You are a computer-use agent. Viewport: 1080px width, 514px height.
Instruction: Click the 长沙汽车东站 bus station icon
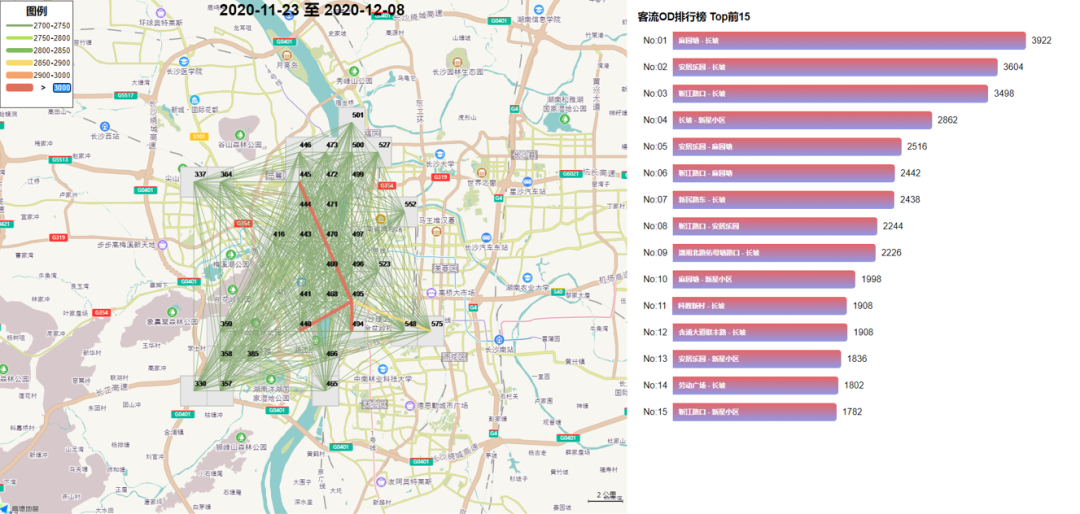(x=486, y=236)
